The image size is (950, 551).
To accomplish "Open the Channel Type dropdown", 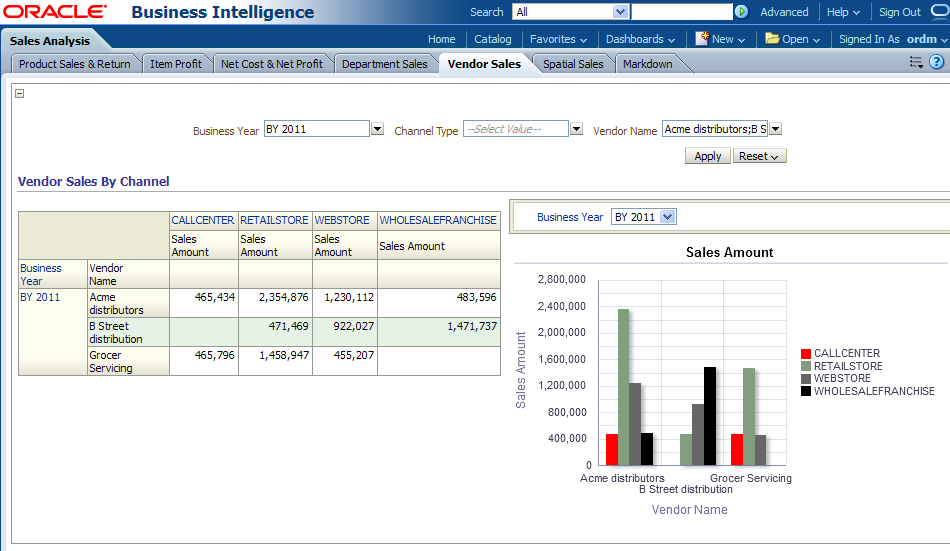I will pyautogui.click(x=576, y=129).
